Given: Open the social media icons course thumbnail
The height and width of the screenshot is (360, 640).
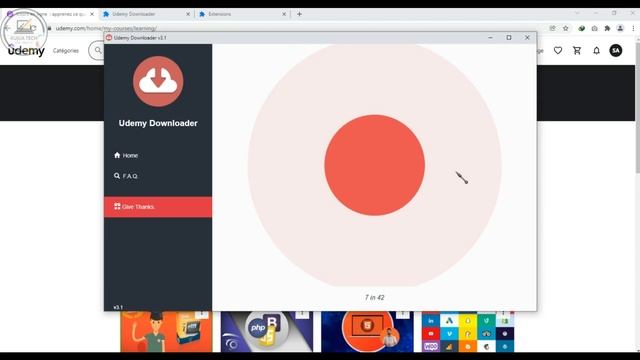Looking at the screenshot, I should 468,331.
